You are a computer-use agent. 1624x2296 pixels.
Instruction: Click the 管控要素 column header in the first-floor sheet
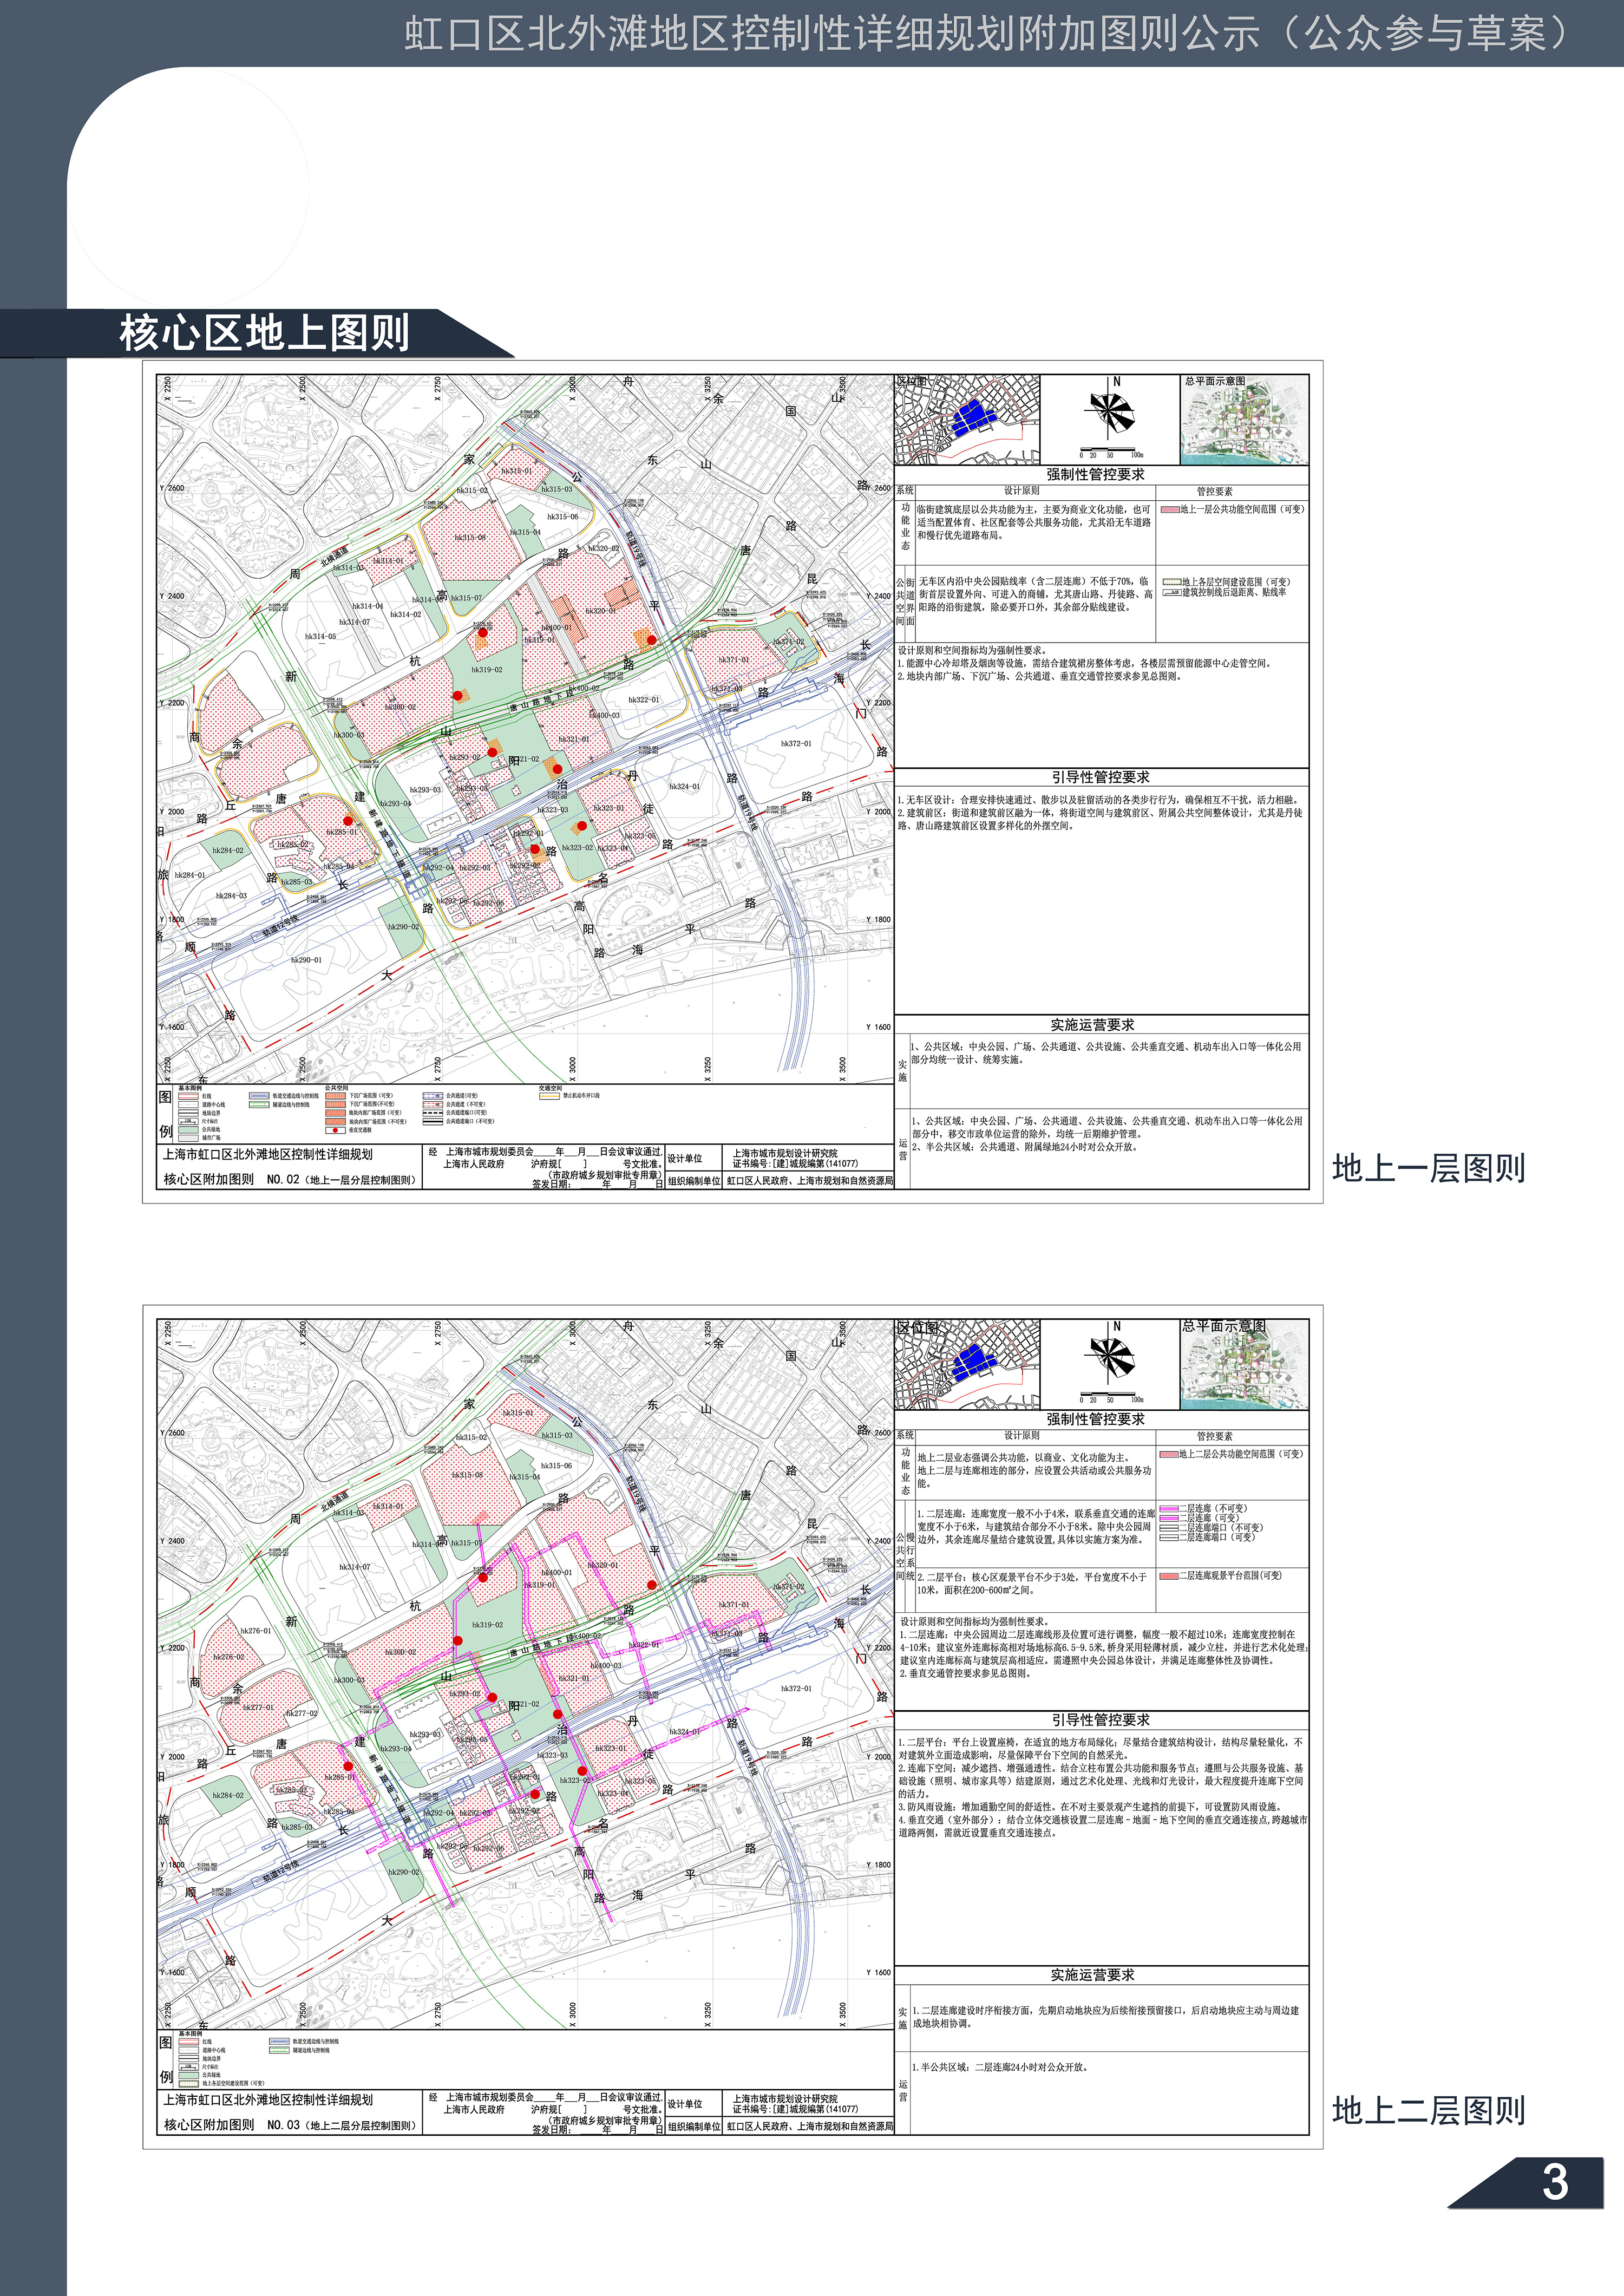[x=1215, y=491]
